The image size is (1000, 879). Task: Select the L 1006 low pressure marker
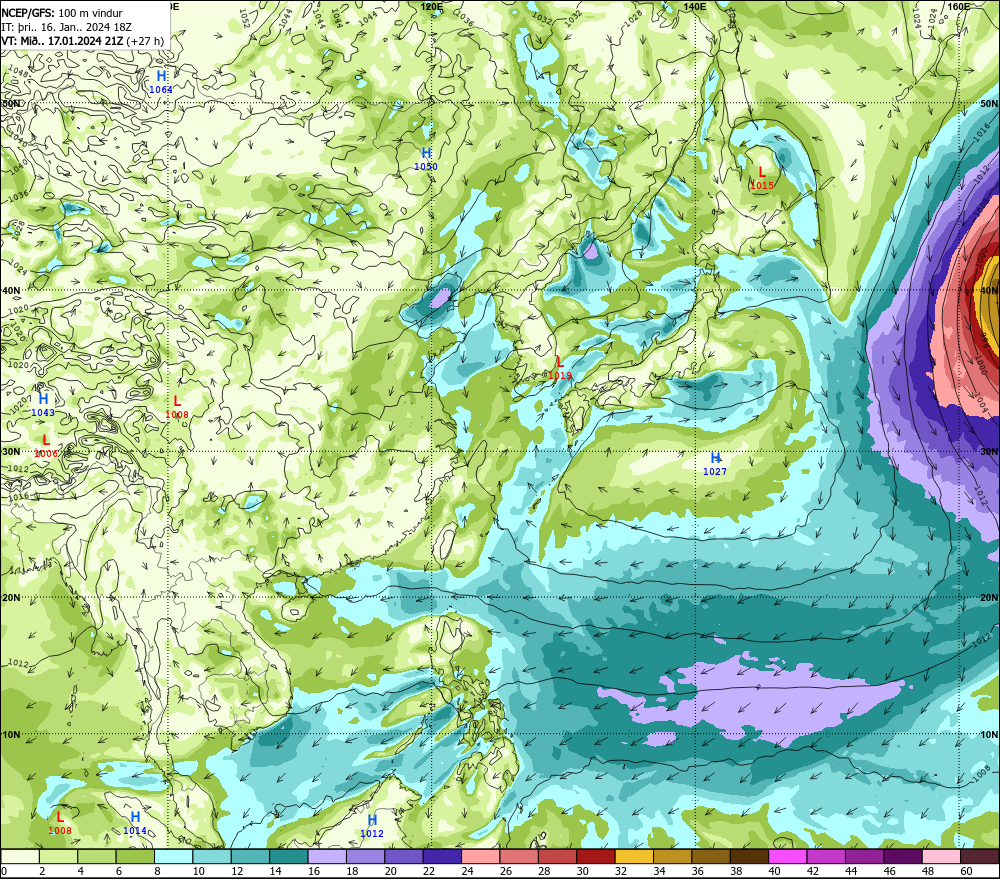46,447
